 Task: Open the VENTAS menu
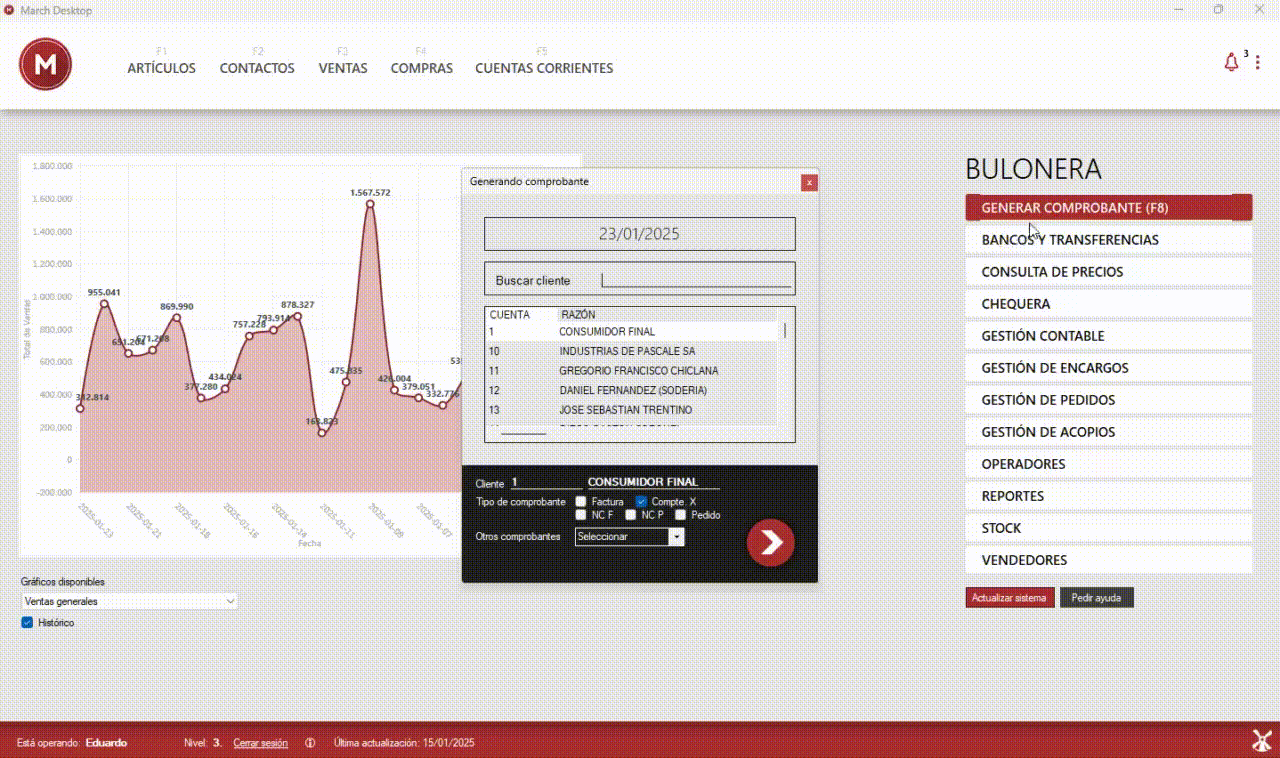coord(343,68)
